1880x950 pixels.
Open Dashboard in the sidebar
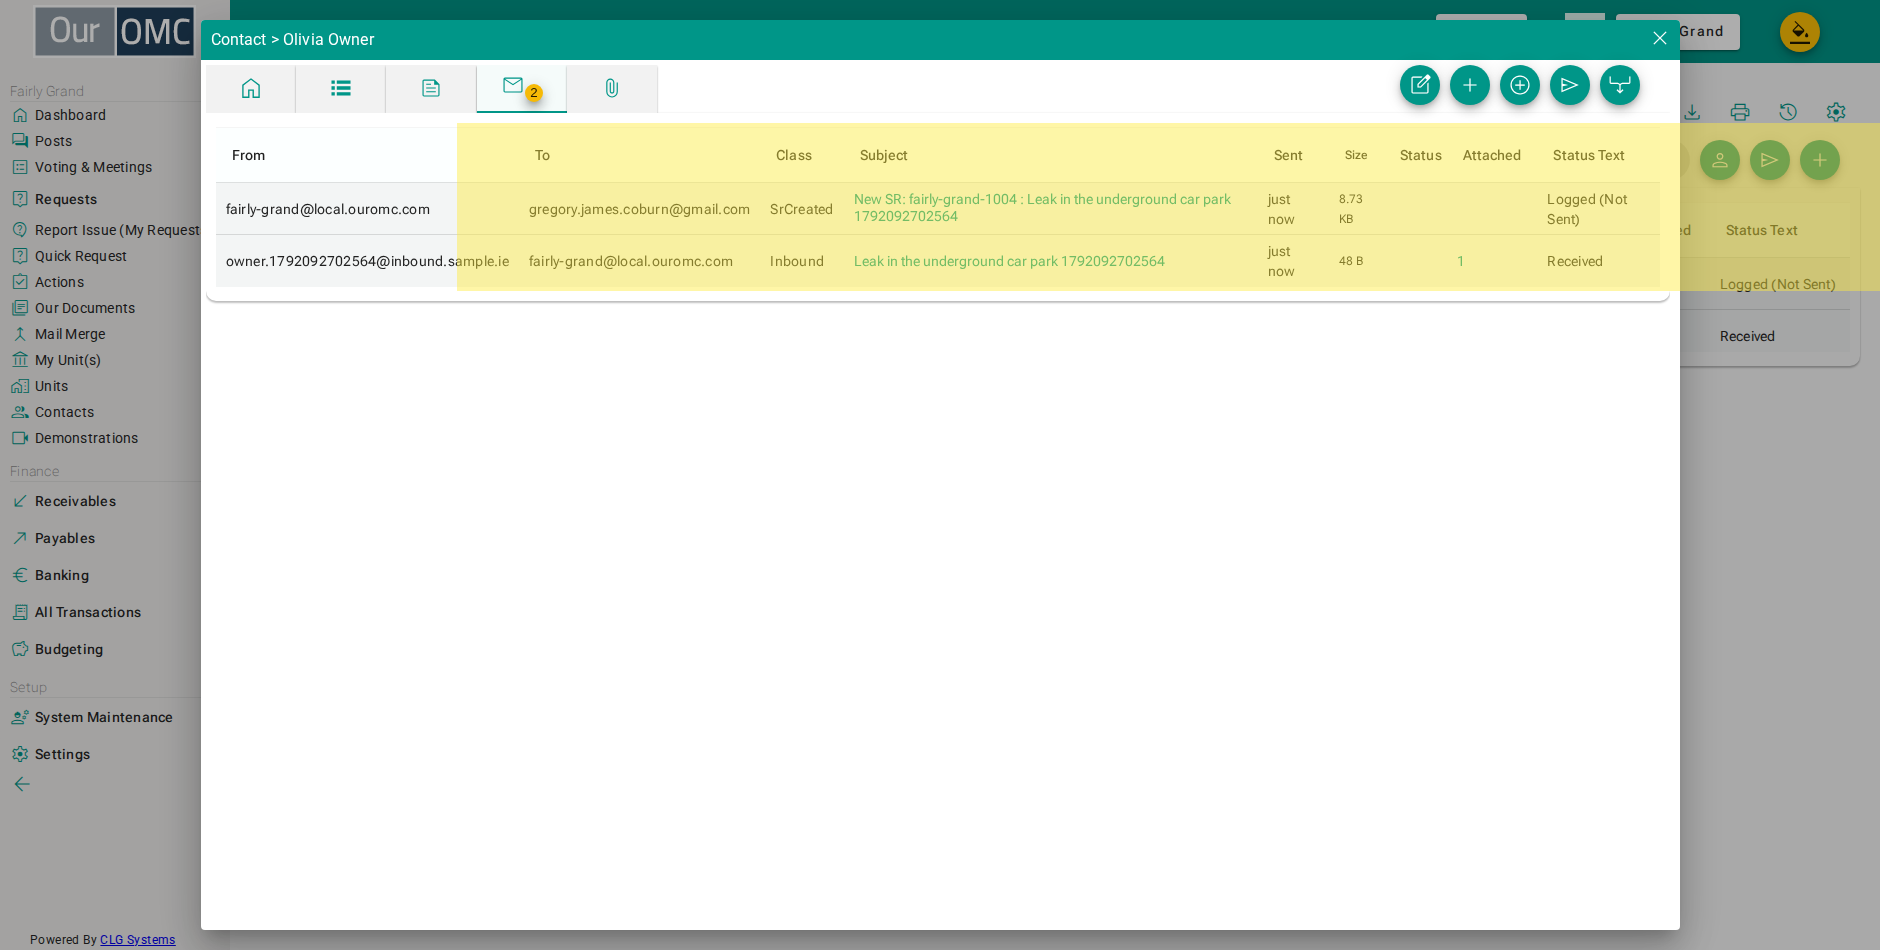tap(70, 115)
